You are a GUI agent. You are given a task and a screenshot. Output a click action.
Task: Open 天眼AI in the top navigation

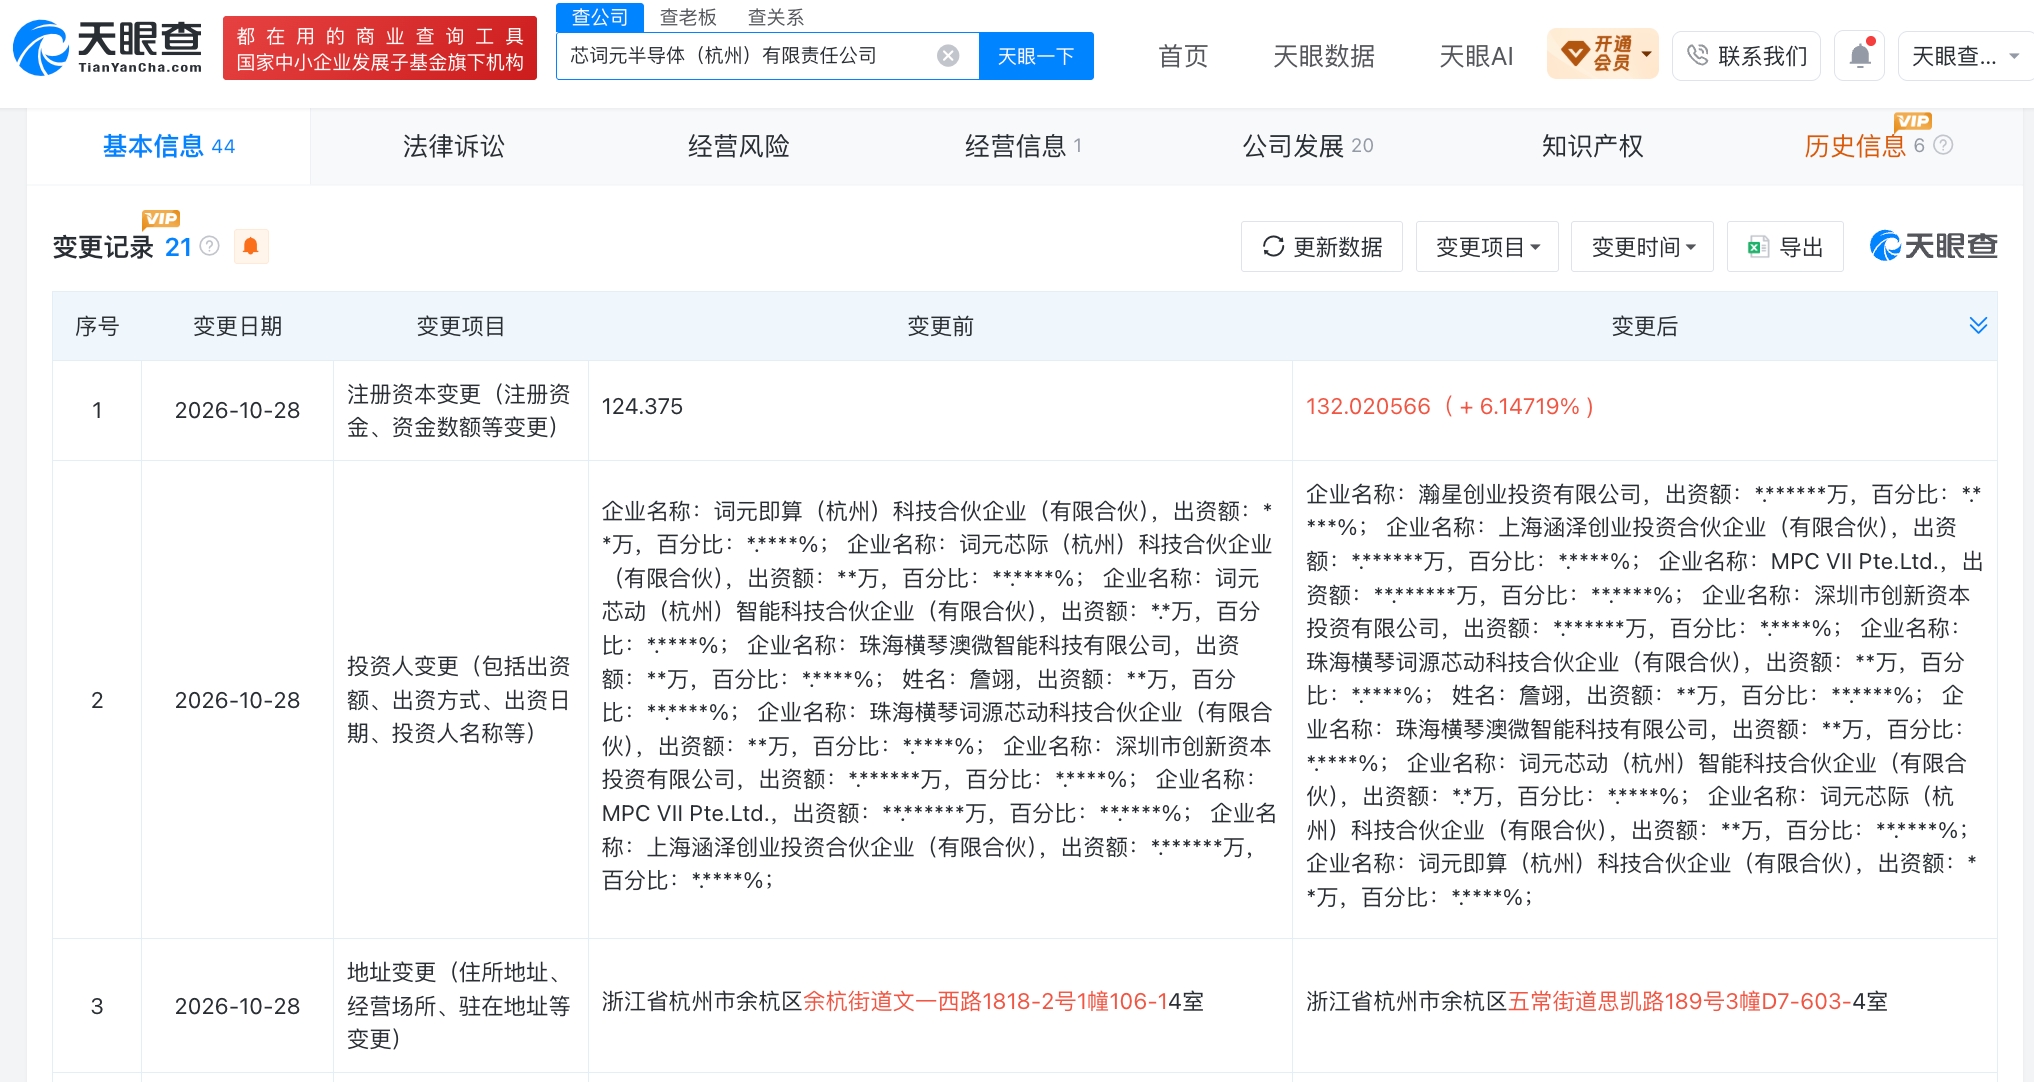click(x=1476, y=56)
